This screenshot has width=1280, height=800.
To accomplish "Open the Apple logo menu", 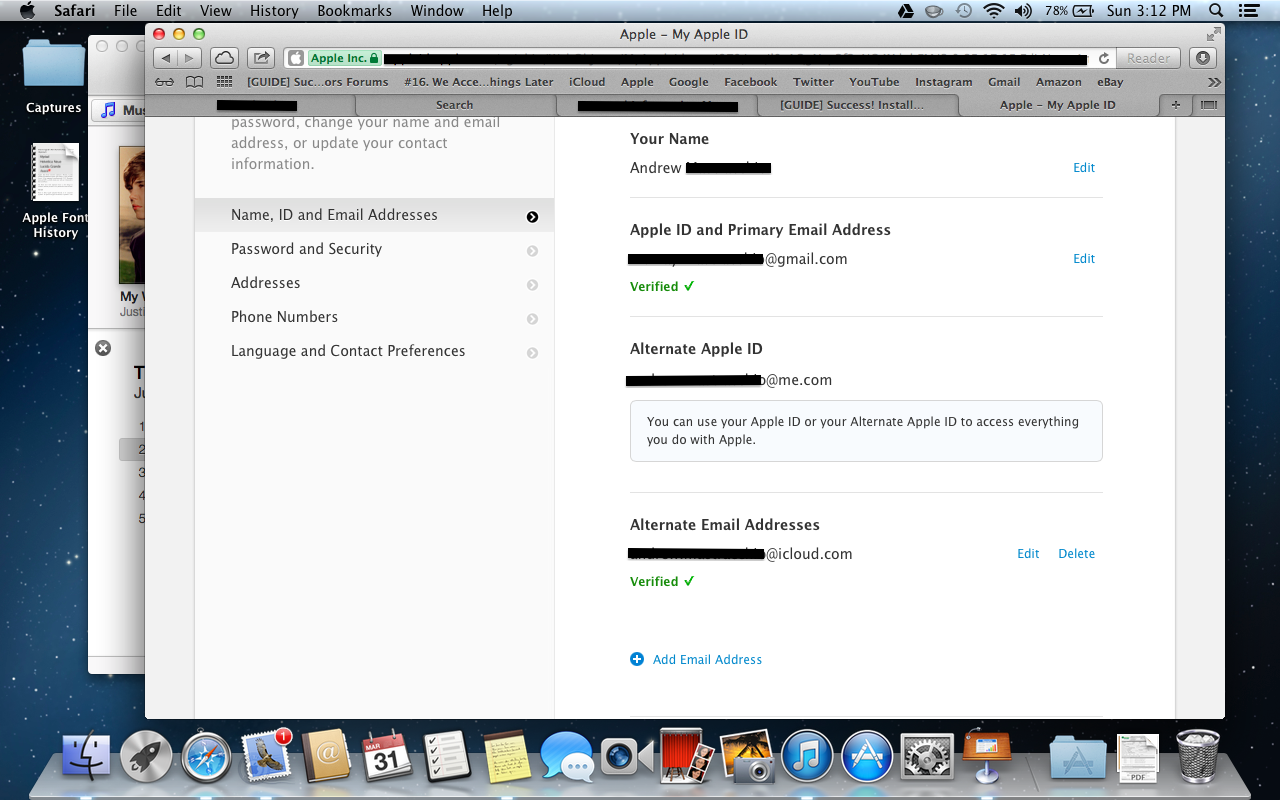I will point(27,11).
